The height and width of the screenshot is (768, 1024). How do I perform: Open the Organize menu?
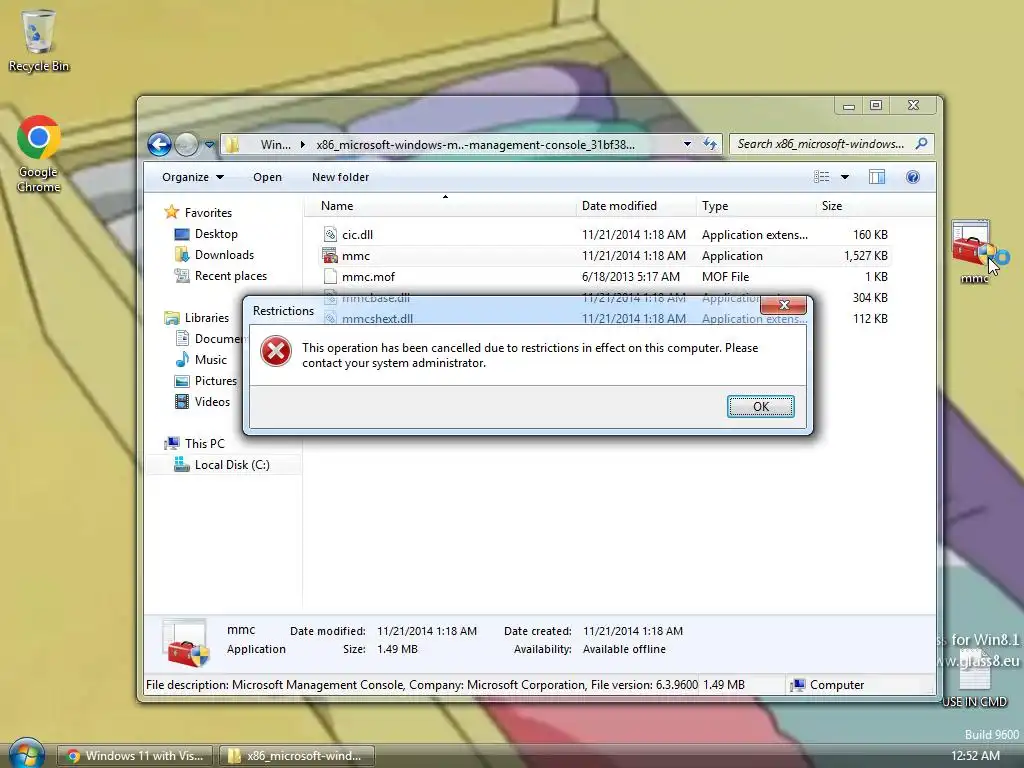pyautogui.click(x=193, y=177)
